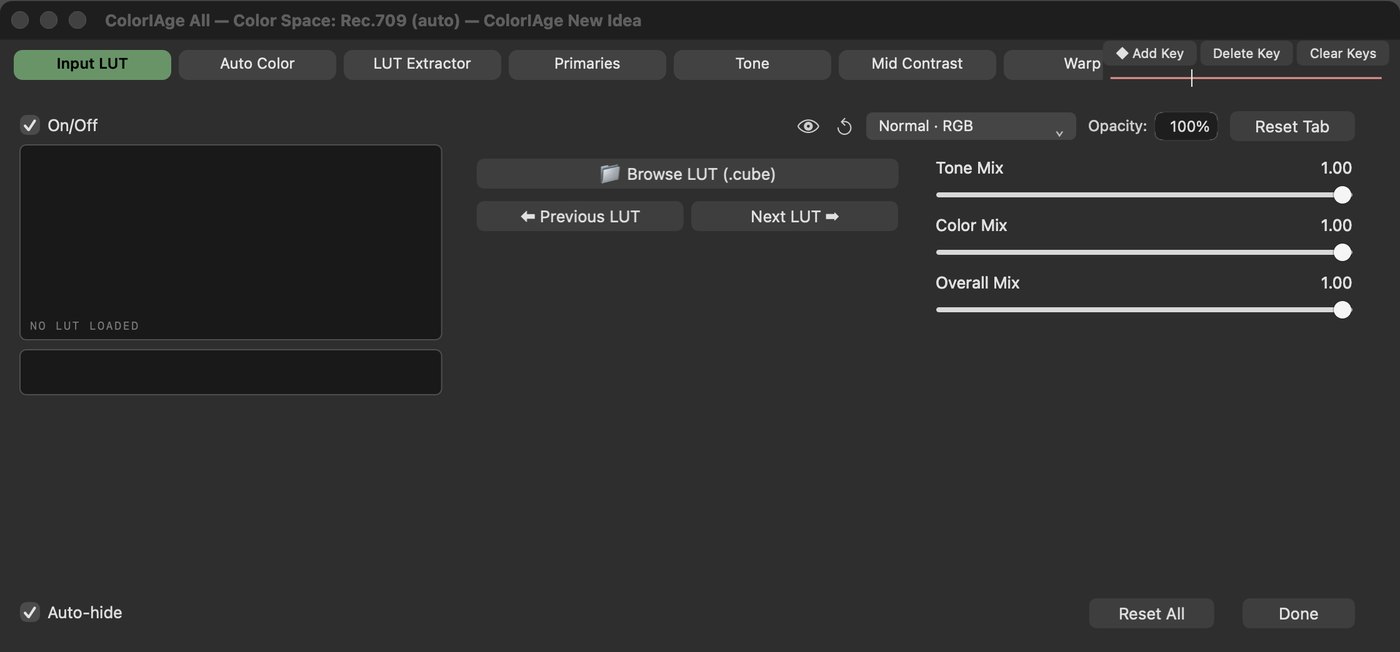1400x652 pixels.
Task: Go to the Primaries tab
Action: tap(587, 64)
